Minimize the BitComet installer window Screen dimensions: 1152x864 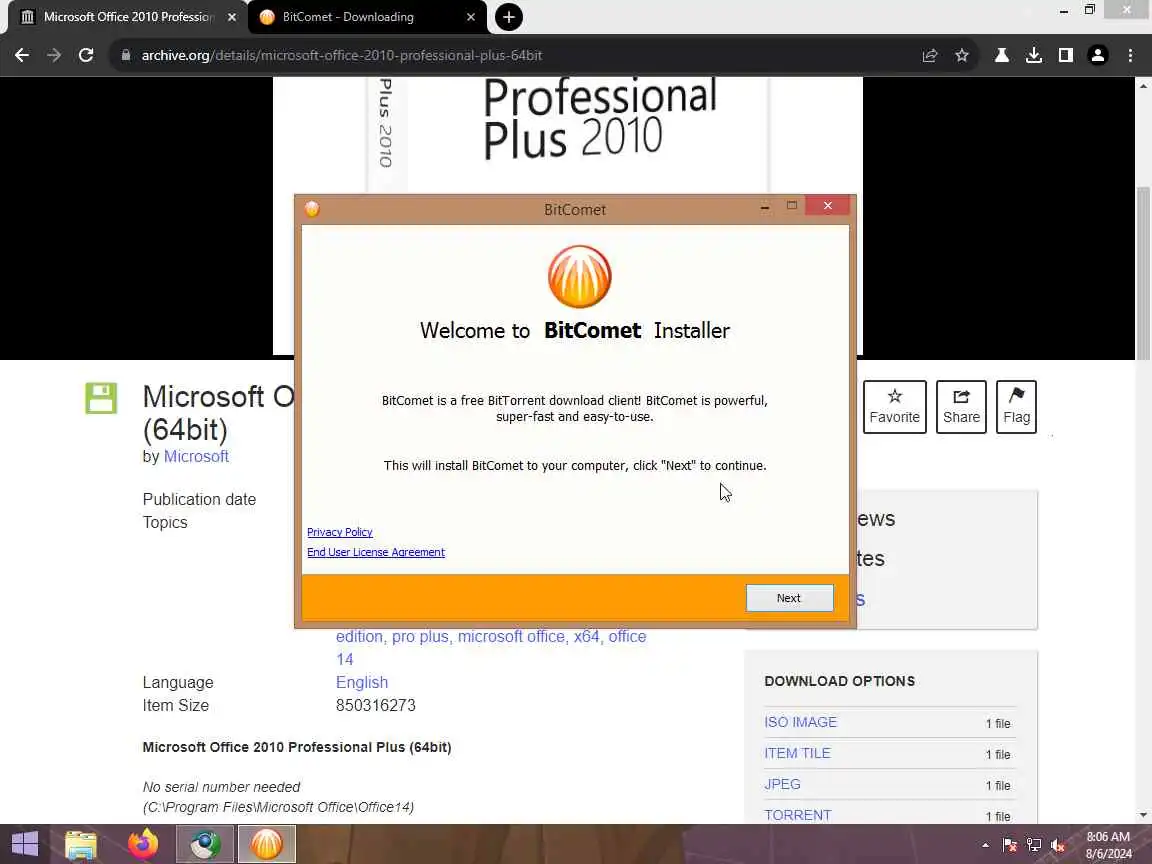pos(765,206)
